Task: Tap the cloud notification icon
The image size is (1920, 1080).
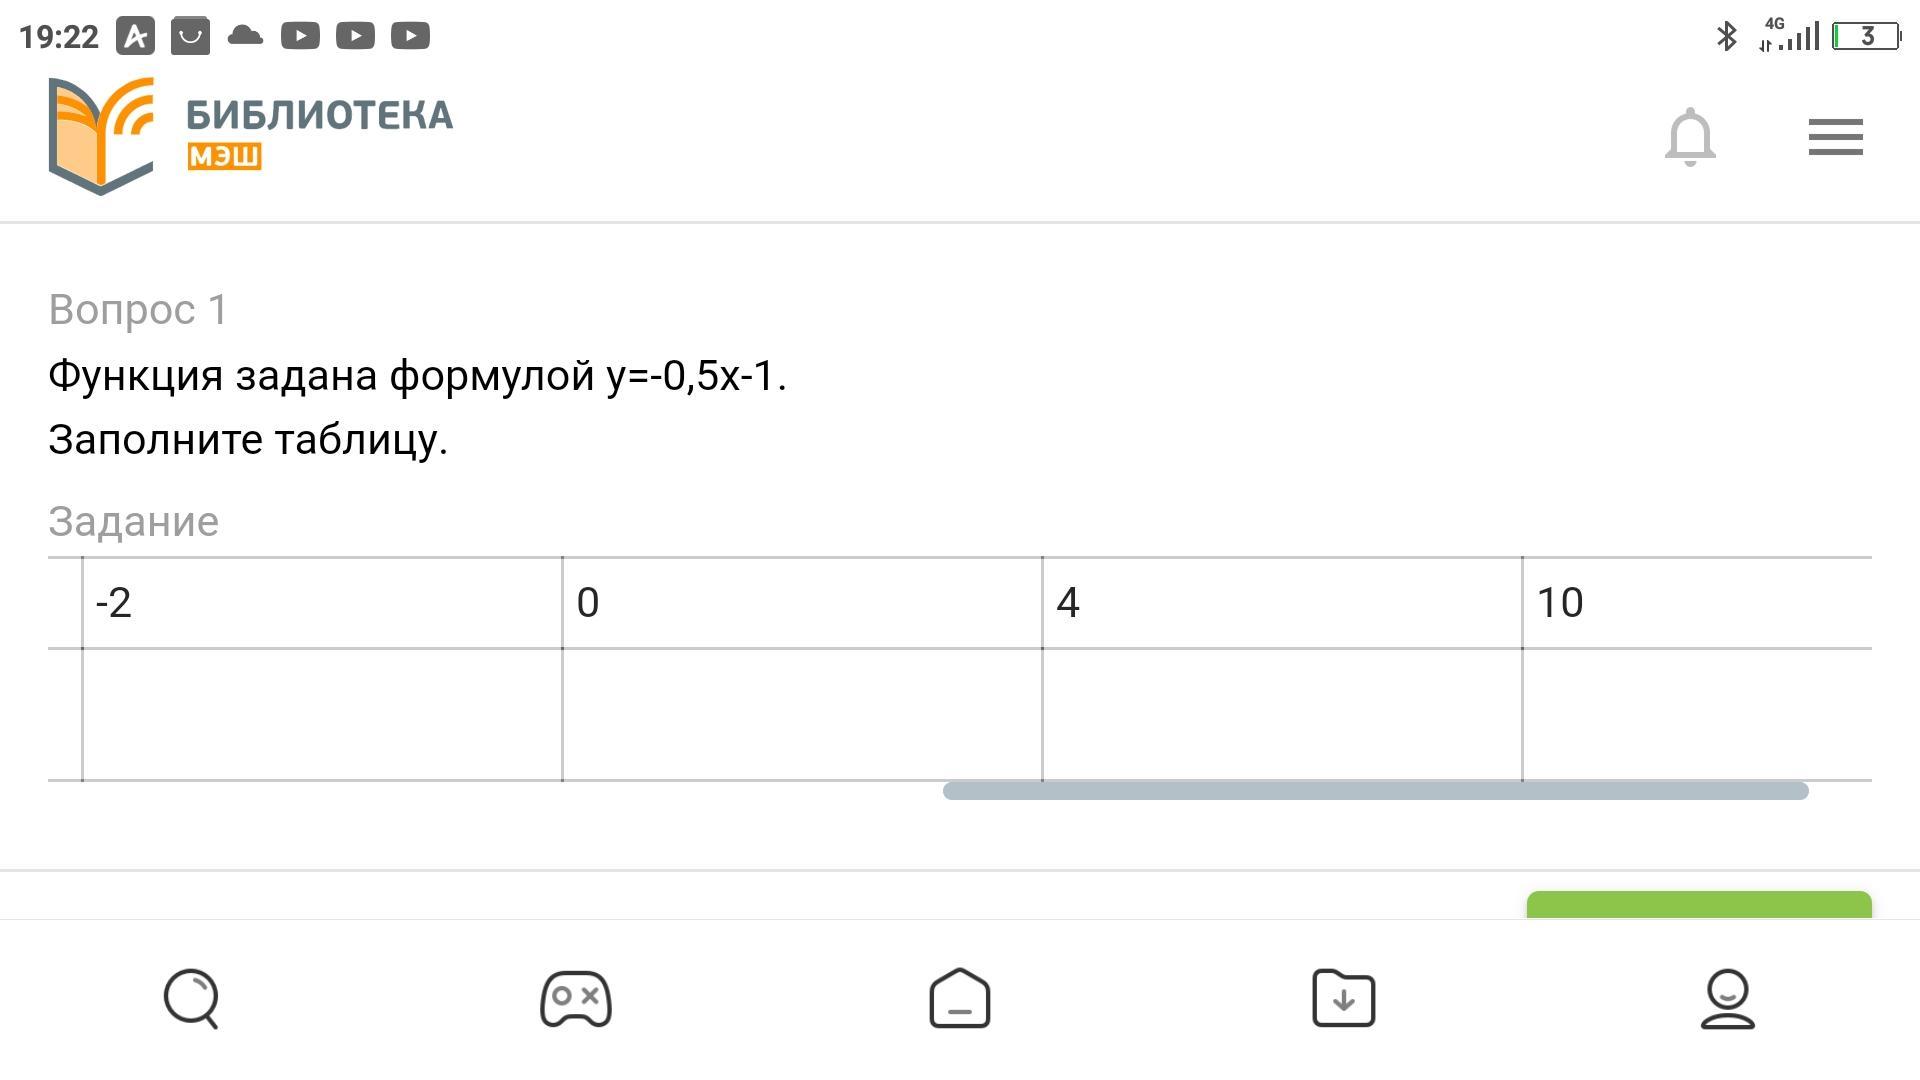Action: tap(245, 37)
